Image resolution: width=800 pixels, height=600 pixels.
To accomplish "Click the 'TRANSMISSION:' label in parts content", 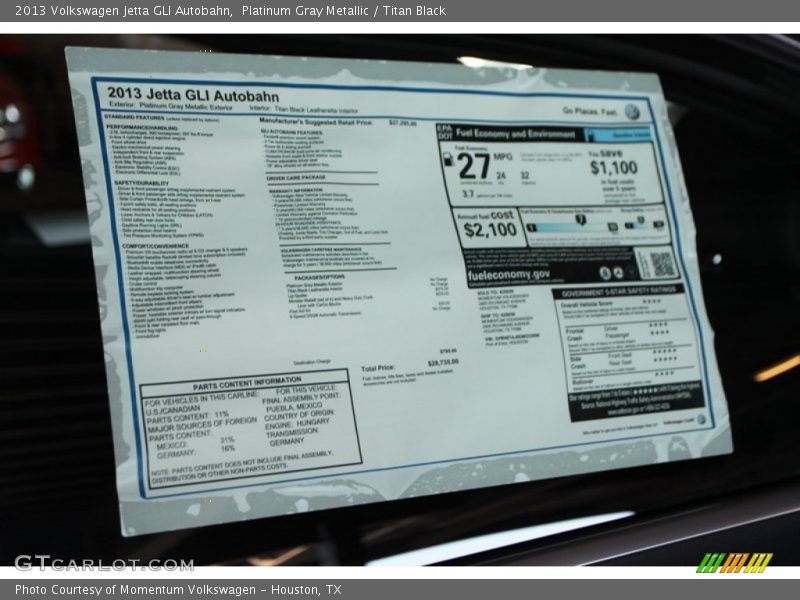I will 292,433.
